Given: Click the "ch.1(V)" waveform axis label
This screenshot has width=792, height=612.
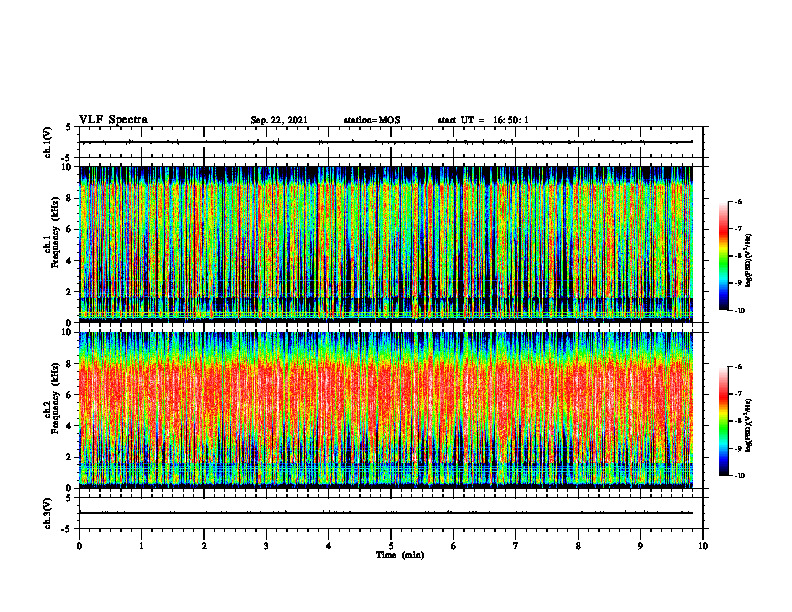Looking at the screenshot, I should click(x=47, y=142).
